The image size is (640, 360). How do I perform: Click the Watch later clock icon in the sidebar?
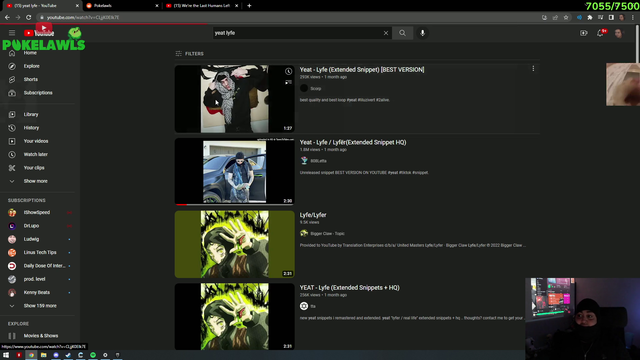[x=12, y=155]
